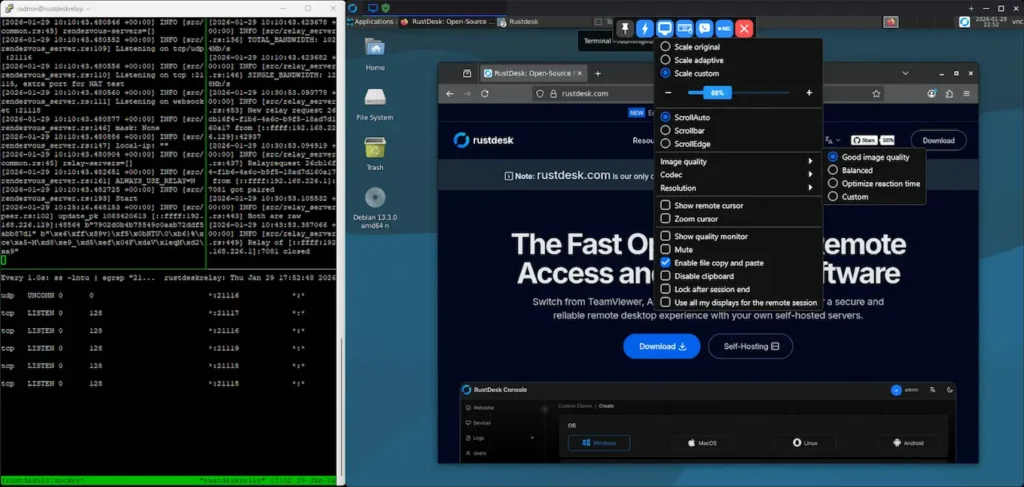
Task: Click the RustDesk home tab icon top-left
Action: (353, 8)
